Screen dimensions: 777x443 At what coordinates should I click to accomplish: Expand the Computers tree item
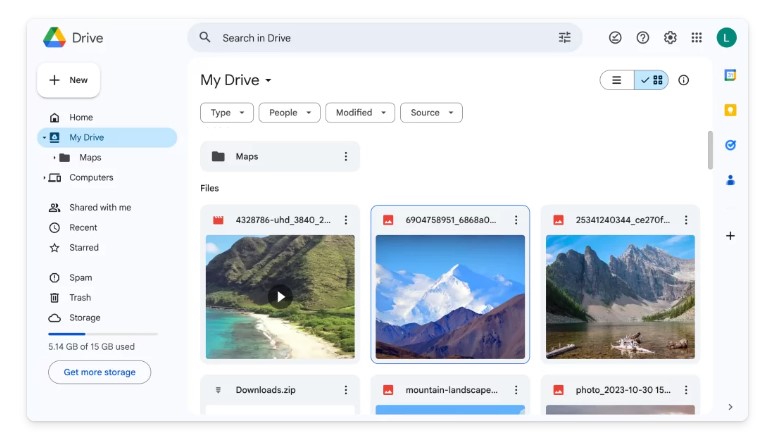point(45,178)
